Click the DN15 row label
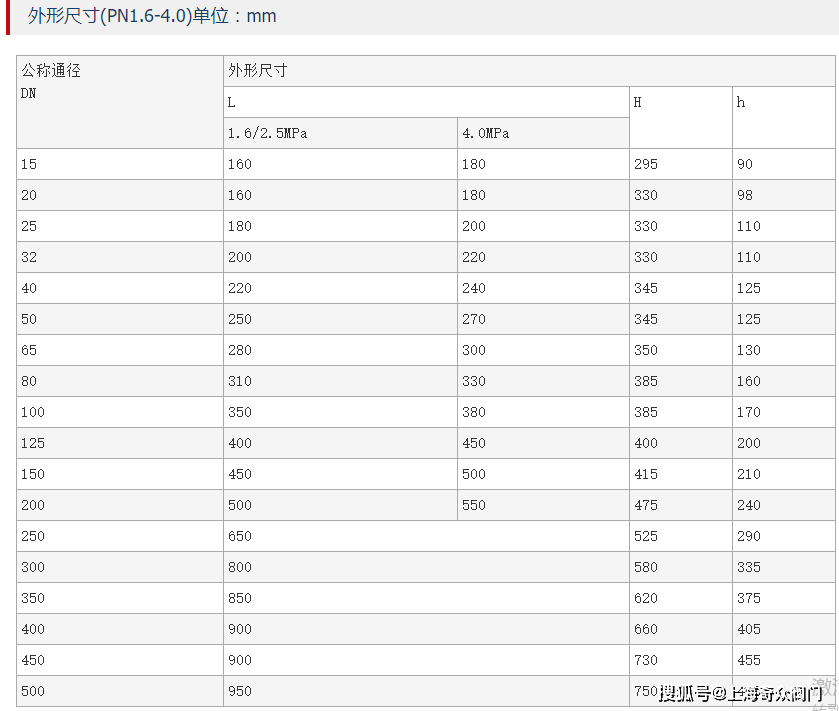839x711 pixels. point(28,164)
